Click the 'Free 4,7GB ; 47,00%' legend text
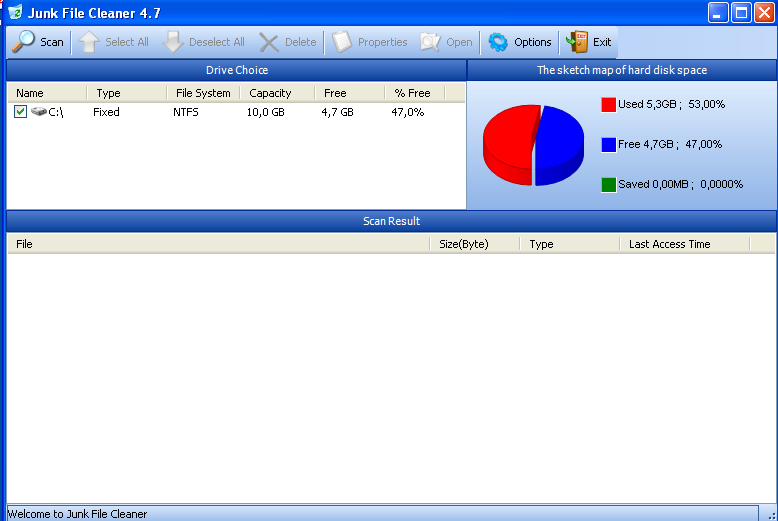Screen dimensions: 778x521 (x=670, y=144)
